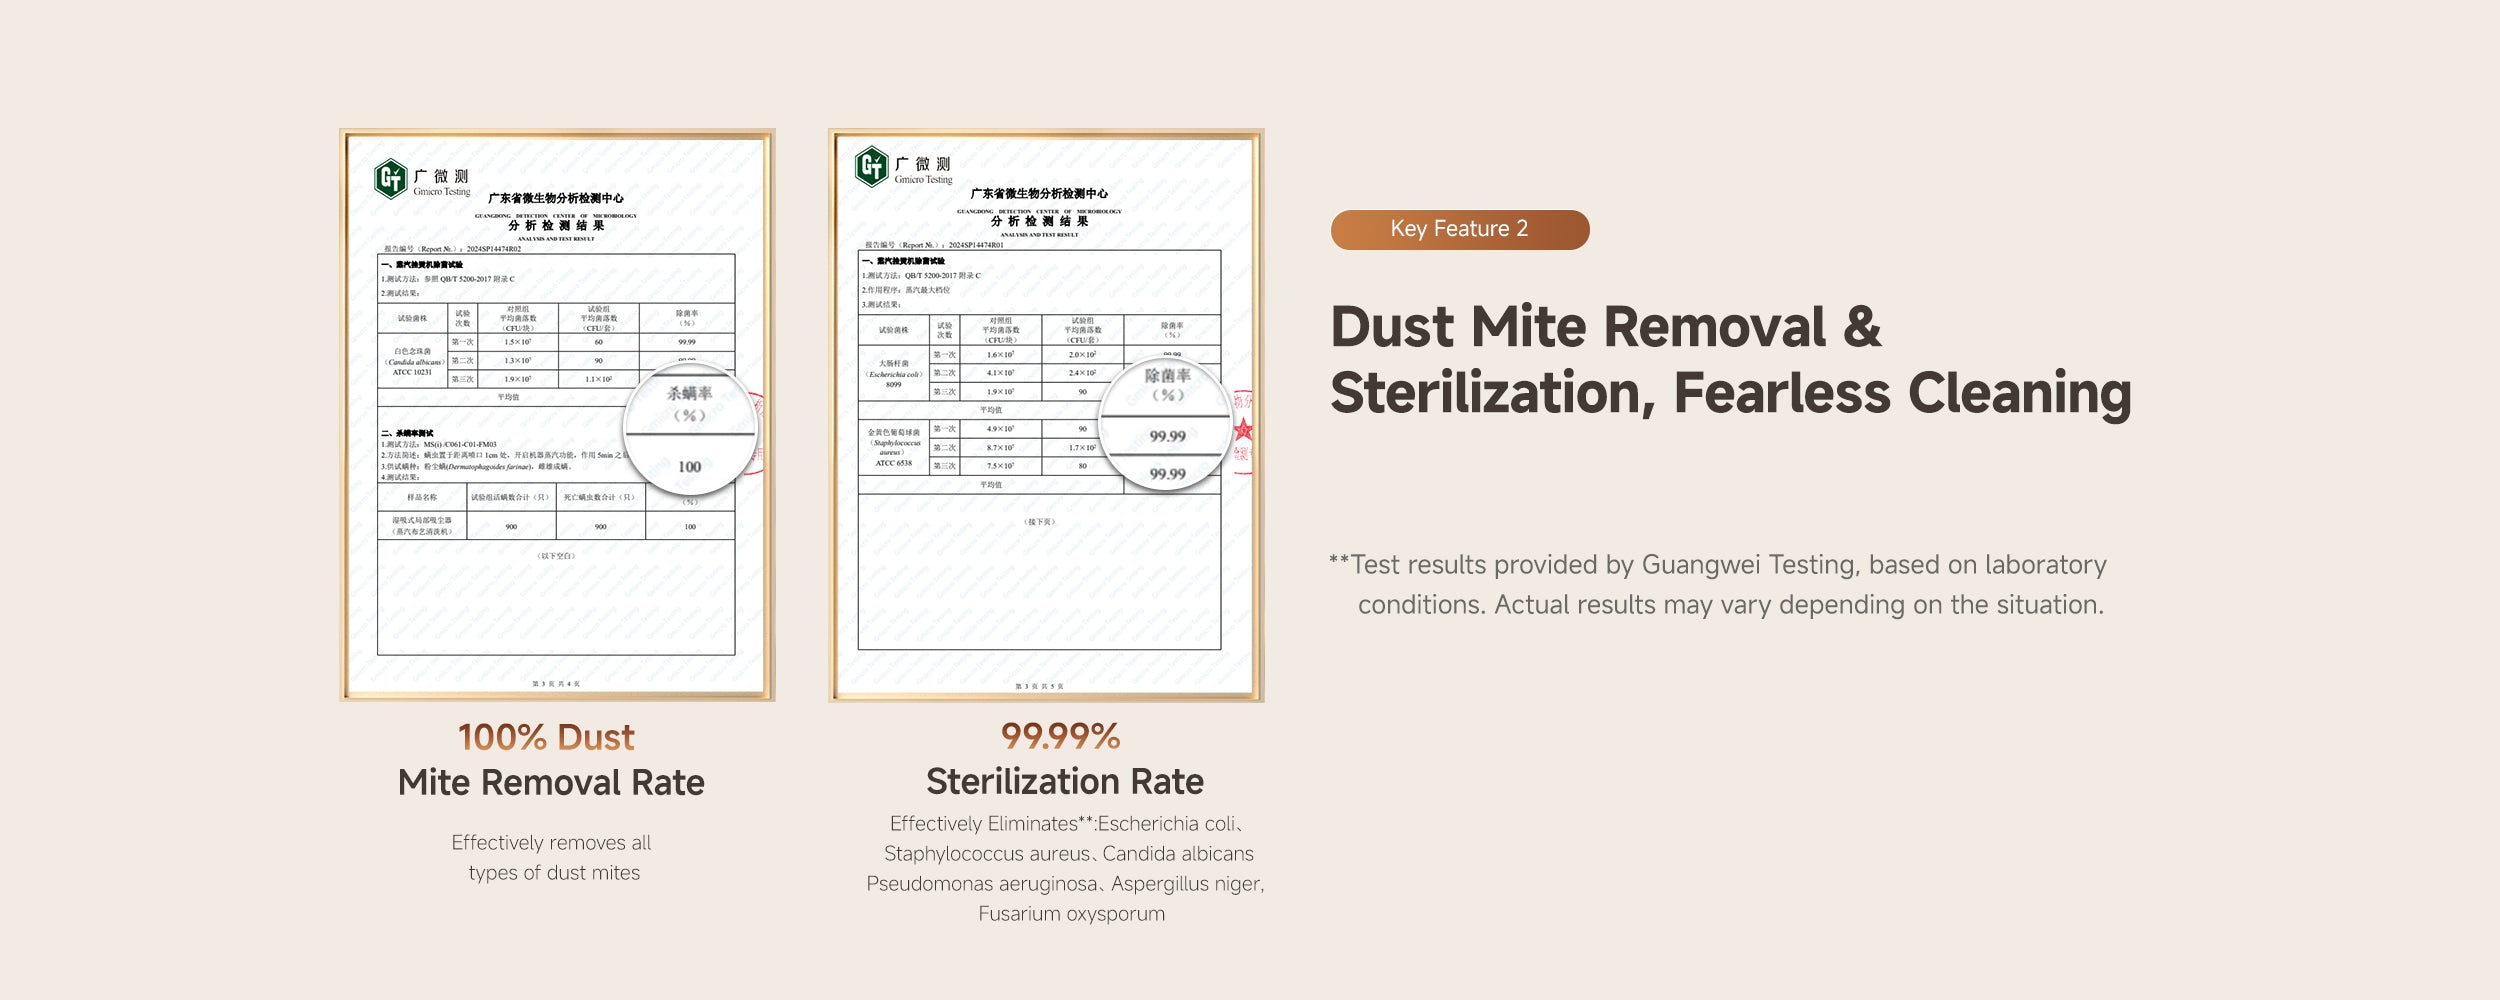Click the Mite Removal Rate label

[x=551, y=782]
